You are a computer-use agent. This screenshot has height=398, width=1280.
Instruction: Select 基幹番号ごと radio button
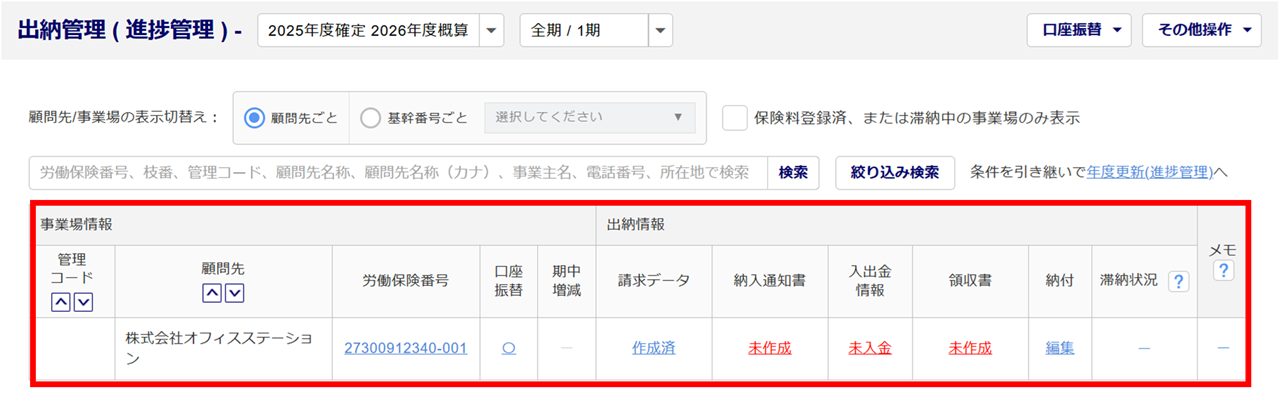click(x=370, y=118)
